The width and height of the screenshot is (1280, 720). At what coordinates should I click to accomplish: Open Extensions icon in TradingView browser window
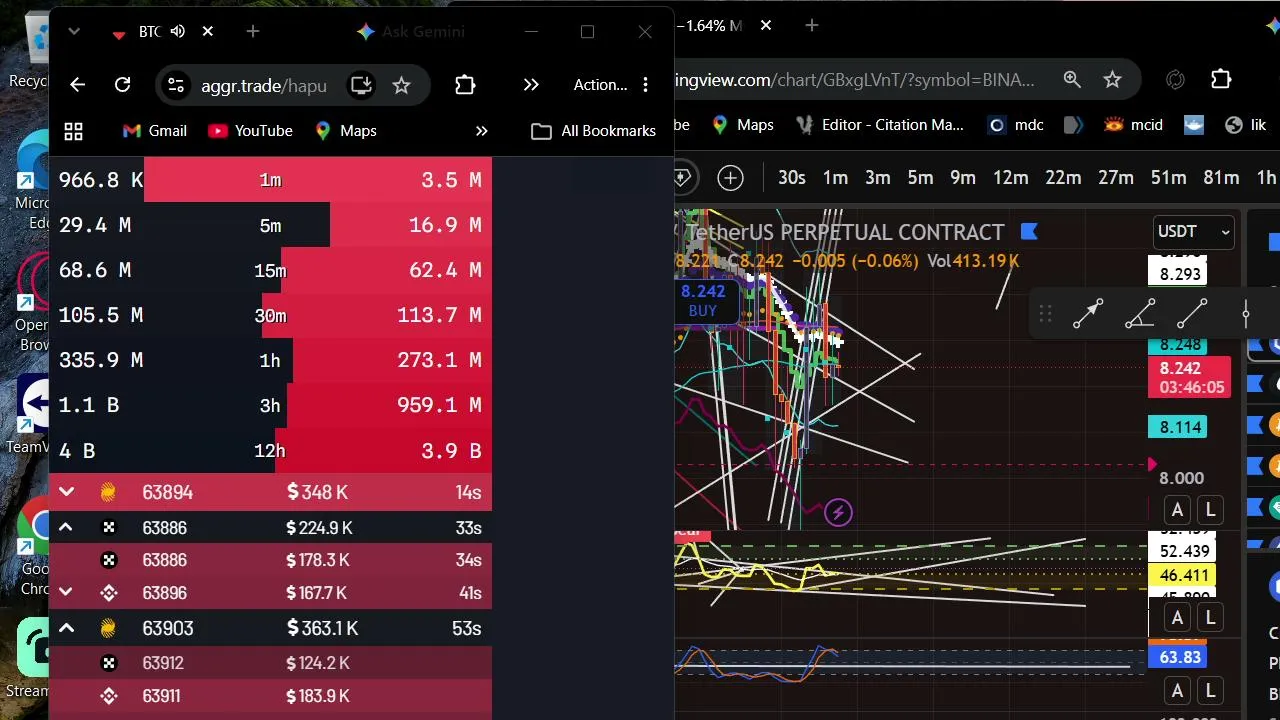[1221, 80]
